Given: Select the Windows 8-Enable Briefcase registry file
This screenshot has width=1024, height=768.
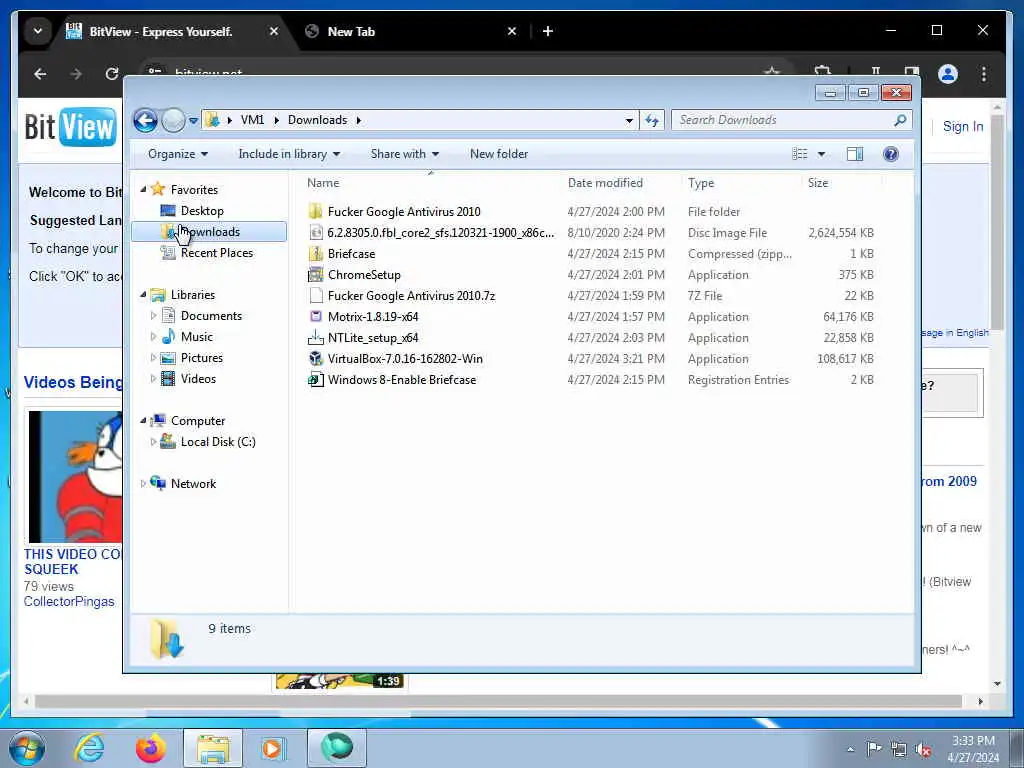Looking at the screenshot, I should 401,379.
